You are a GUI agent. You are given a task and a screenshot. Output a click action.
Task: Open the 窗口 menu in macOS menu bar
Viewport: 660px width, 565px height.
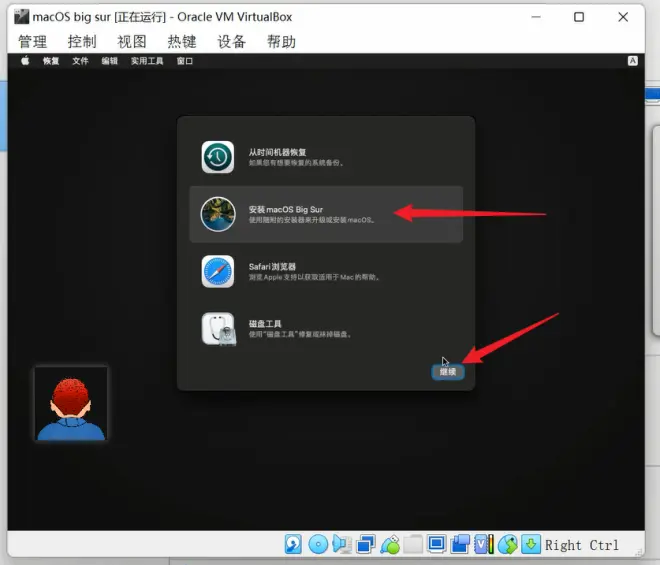pos(185,61)
